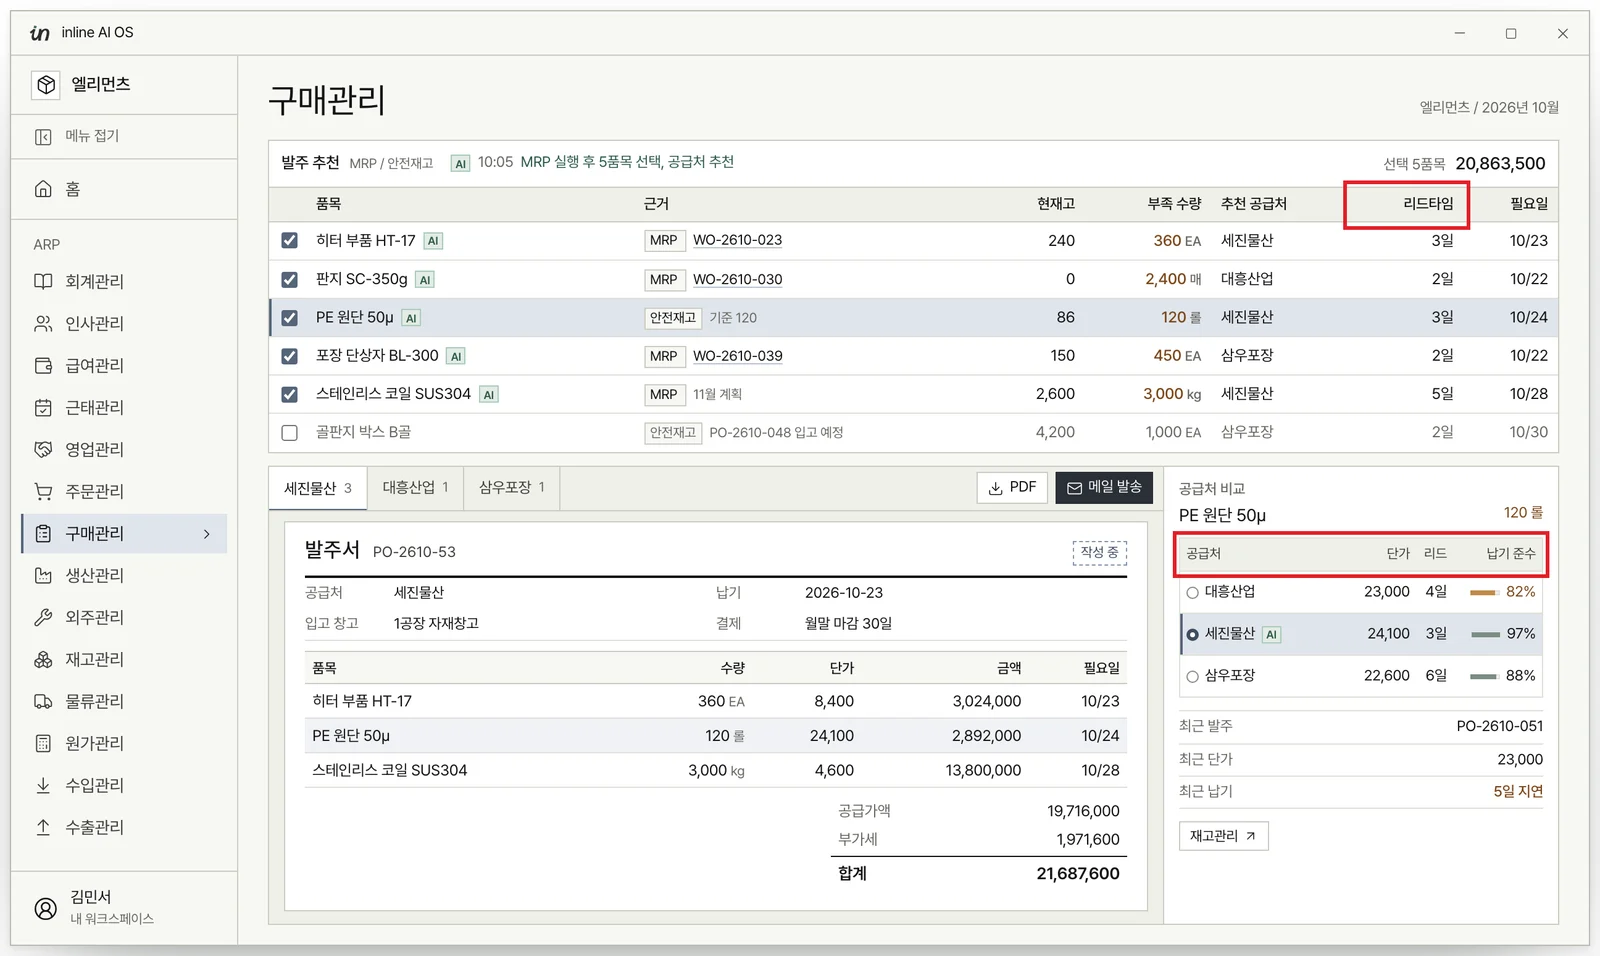Click 리드타임 column header
The width and height of the screenshot is (1600, 956).
tap(1428, 204)
